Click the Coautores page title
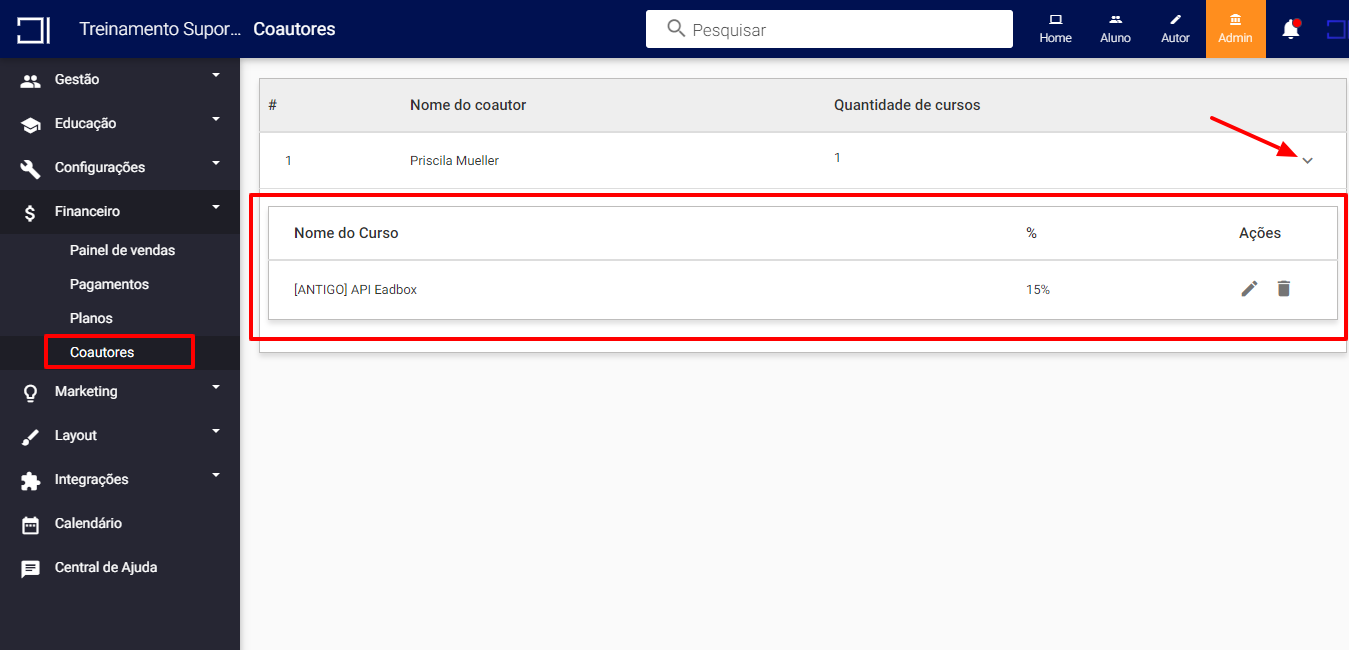 click(294, 29)
